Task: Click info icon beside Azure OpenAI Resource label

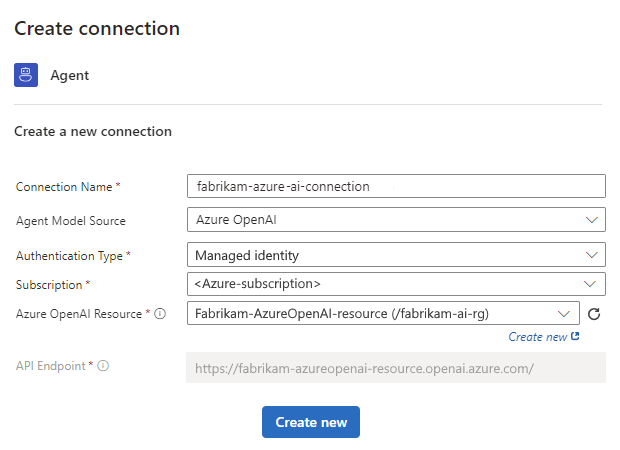Action: point(161,314)
